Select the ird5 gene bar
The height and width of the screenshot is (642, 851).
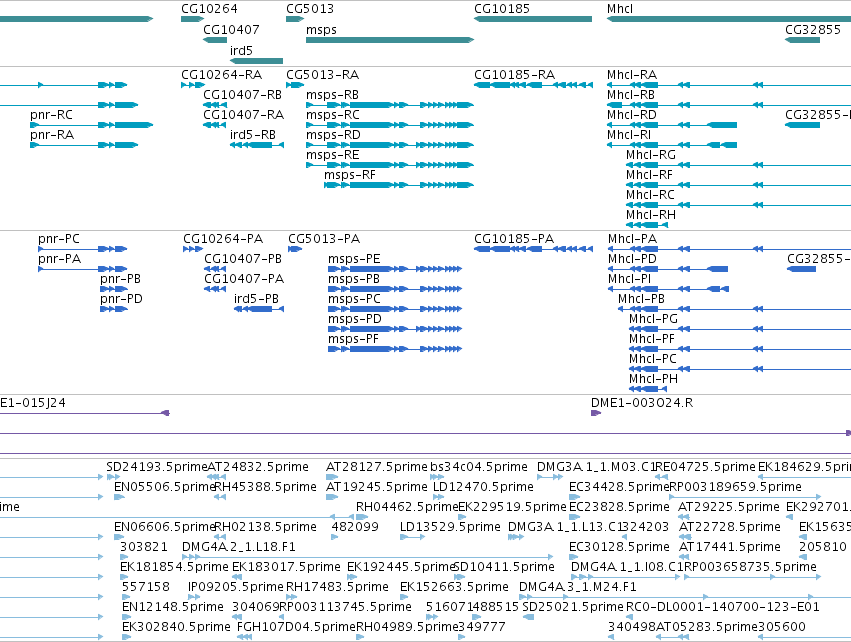pyautogui.click(x=257, y=61)
